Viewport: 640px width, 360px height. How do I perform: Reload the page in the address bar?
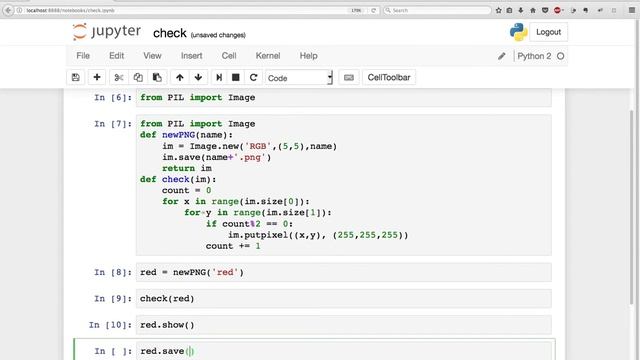click(373, 10)
